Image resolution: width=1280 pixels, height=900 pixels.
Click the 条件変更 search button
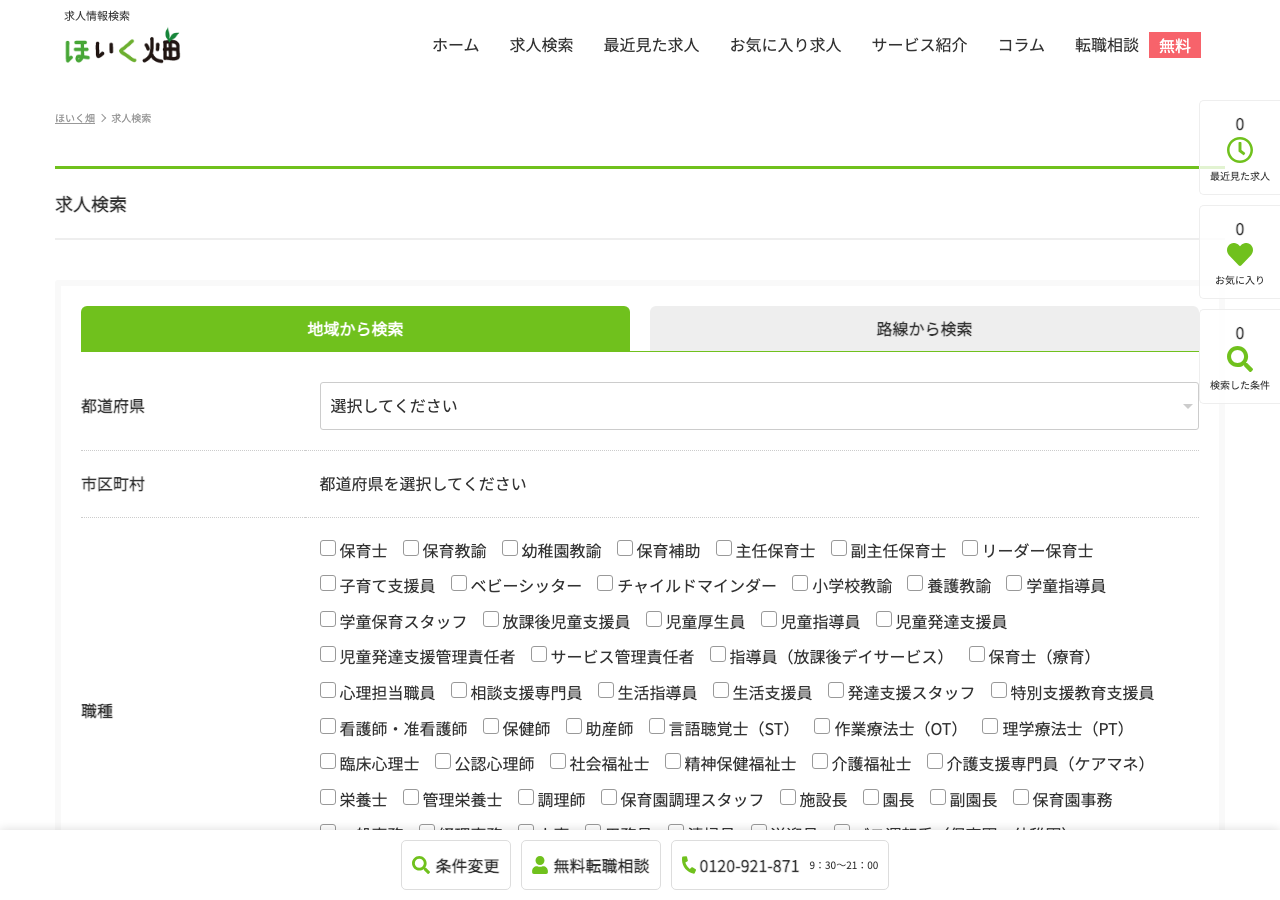point(456,865)
